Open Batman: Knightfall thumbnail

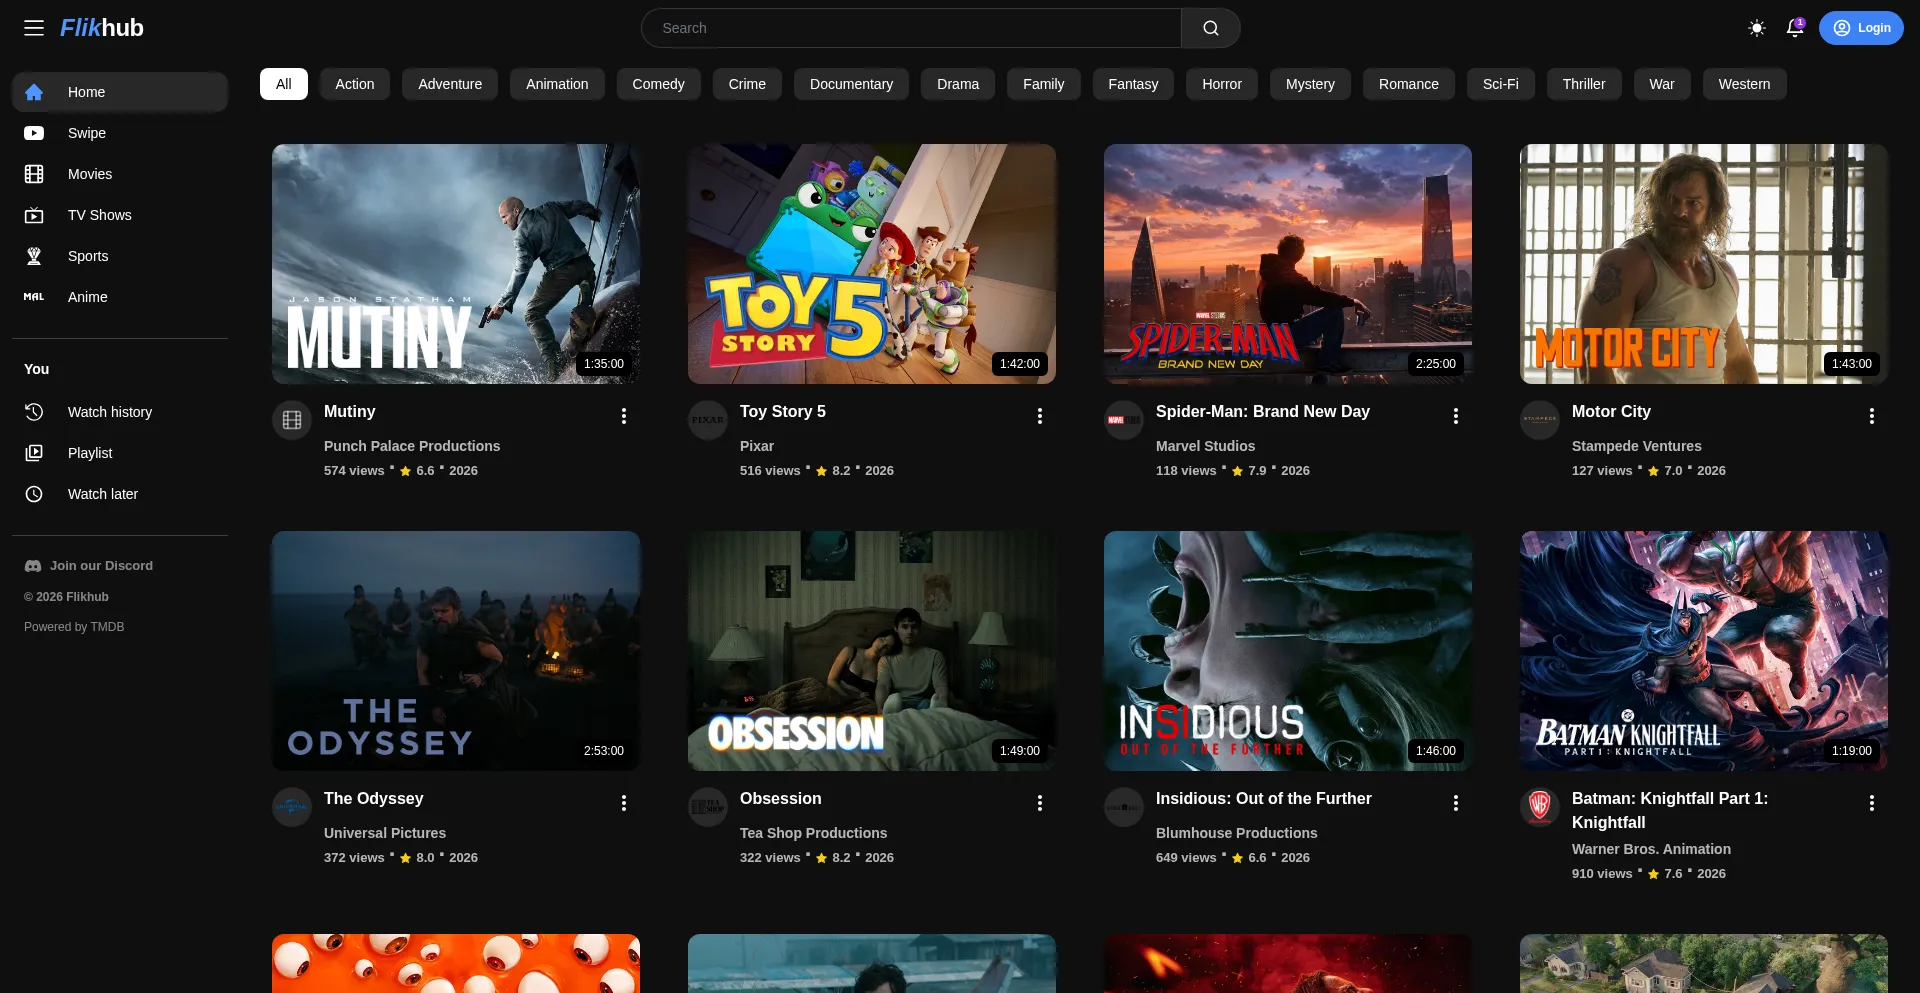pyautogui.click(x=1704, y=651)
